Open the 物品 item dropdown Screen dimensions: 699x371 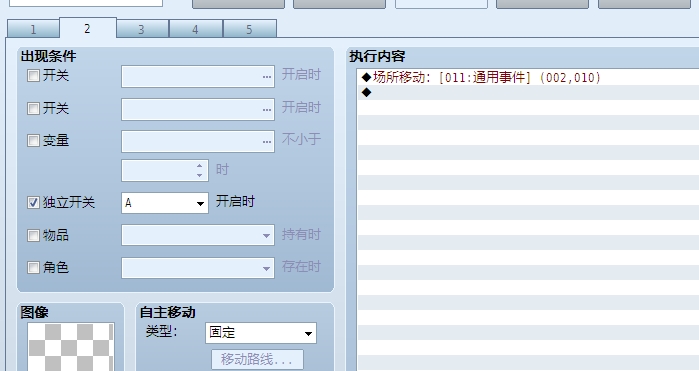[198, 235]
